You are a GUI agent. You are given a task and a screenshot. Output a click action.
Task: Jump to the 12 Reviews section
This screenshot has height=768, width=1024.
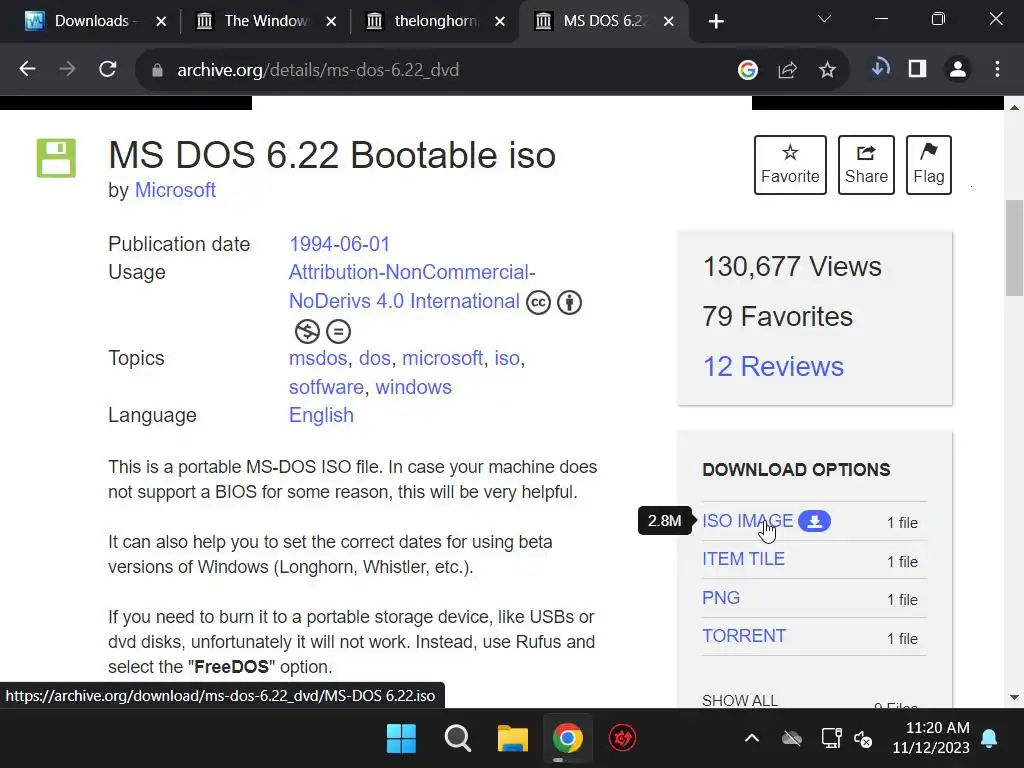click(x=773, y=366)
